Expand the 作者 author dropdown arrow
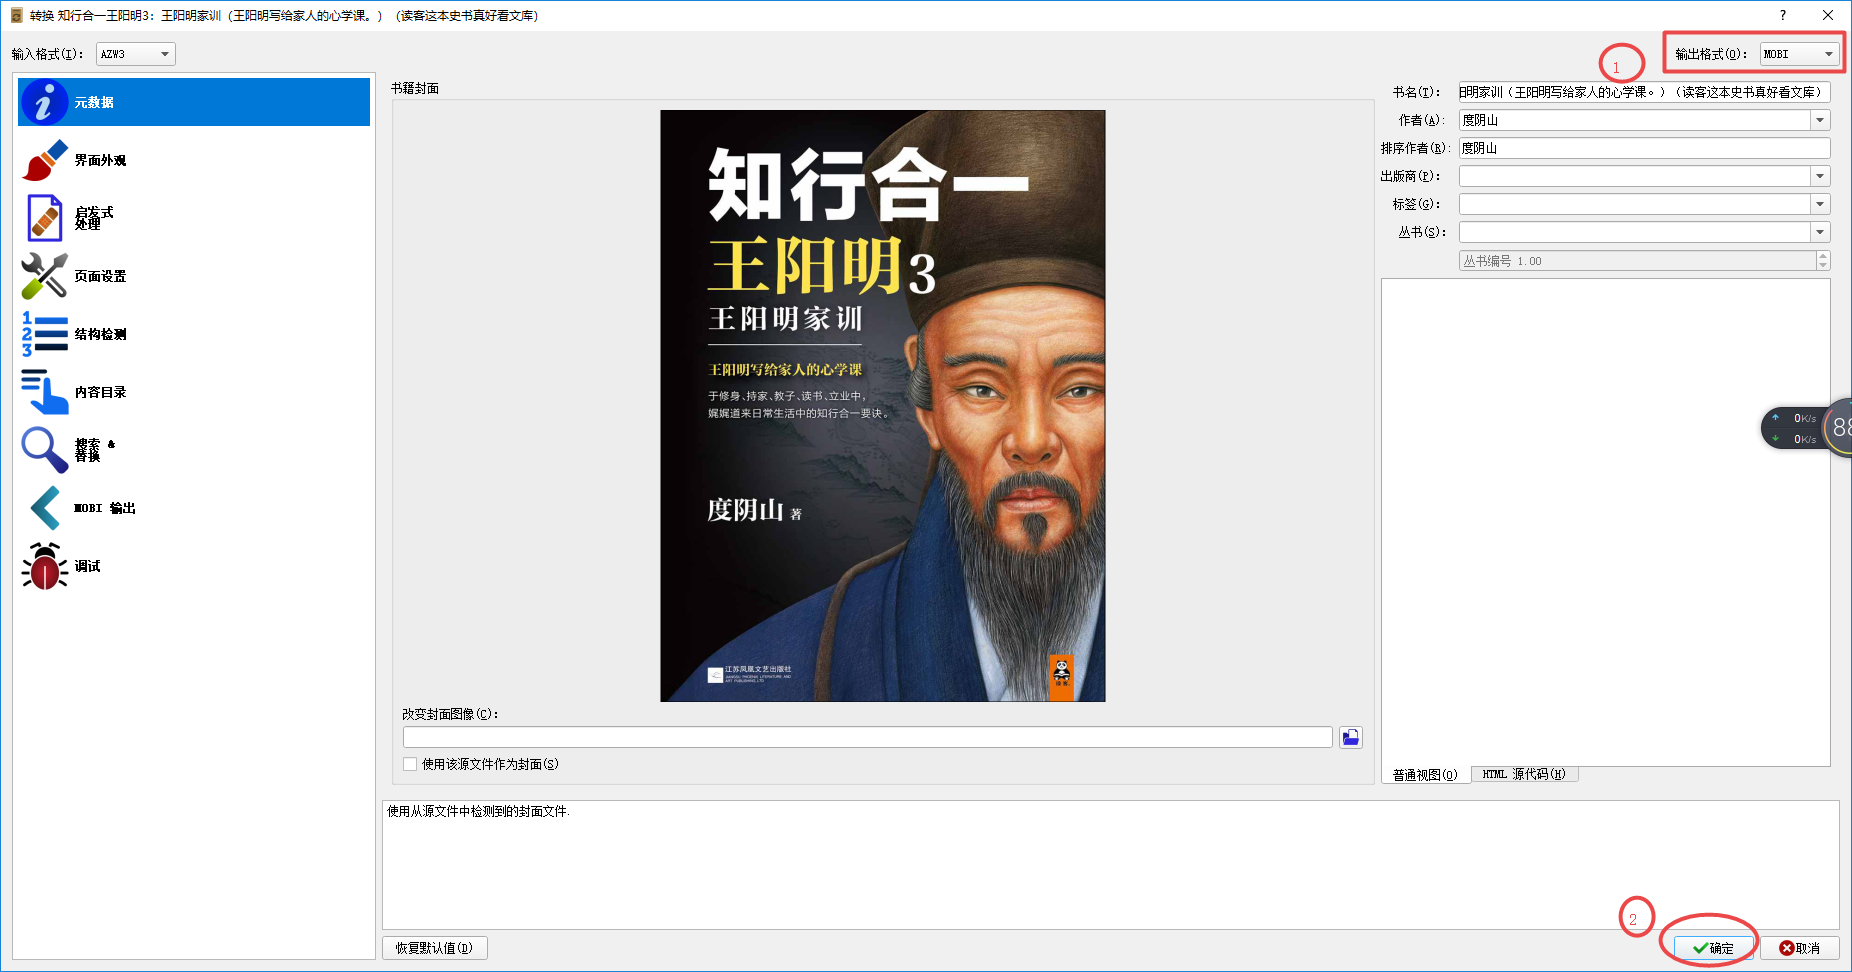Image resolution: width=1852 pixels, height=972 pixels. tap(1820, 120)
